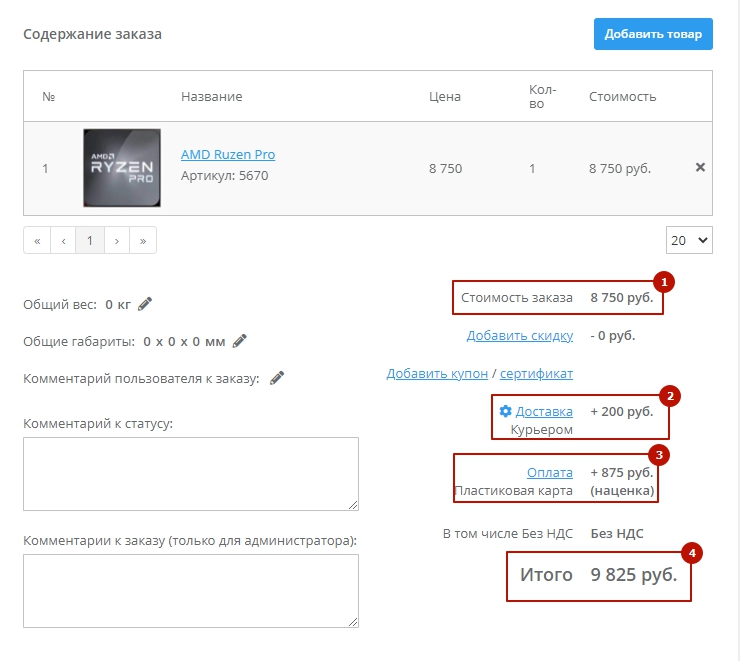The image size is (740, 661).
Task: Edit overall dimensions with the pencil icon
Action: click(239, 341)
